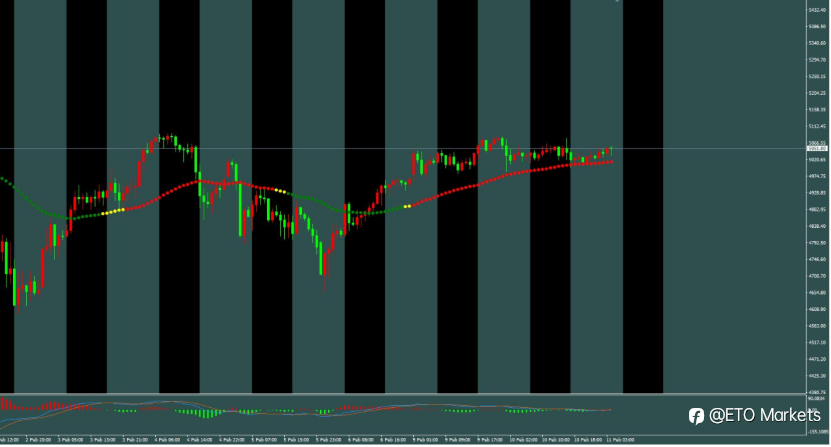Click the 5294.70 price axis label
831x447 pixels.
point(818,59)
